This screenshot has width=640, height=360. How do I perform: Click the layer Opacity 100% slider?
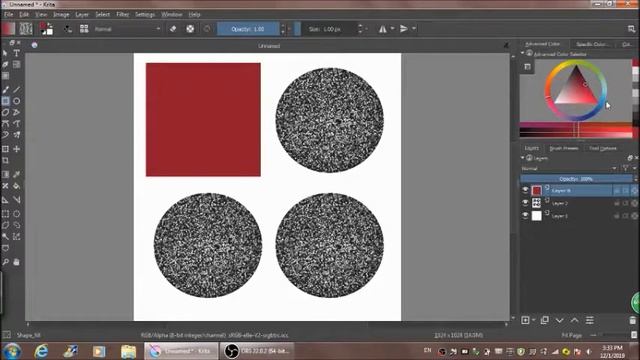576,179
